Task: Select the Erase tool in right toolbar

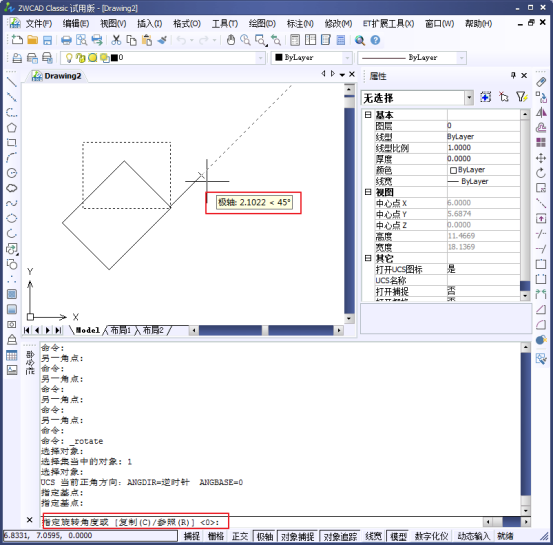Action: 541,82
